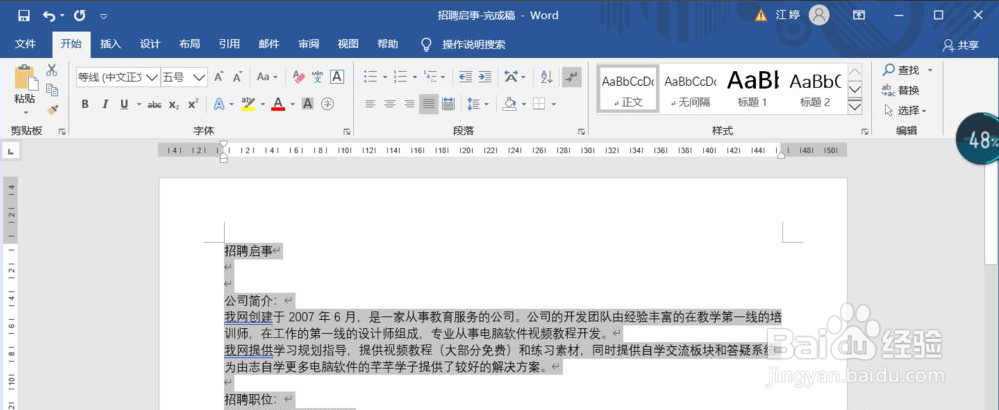Apply the red font color
This screenshot has height=410, width=999.
coord(278,104)
